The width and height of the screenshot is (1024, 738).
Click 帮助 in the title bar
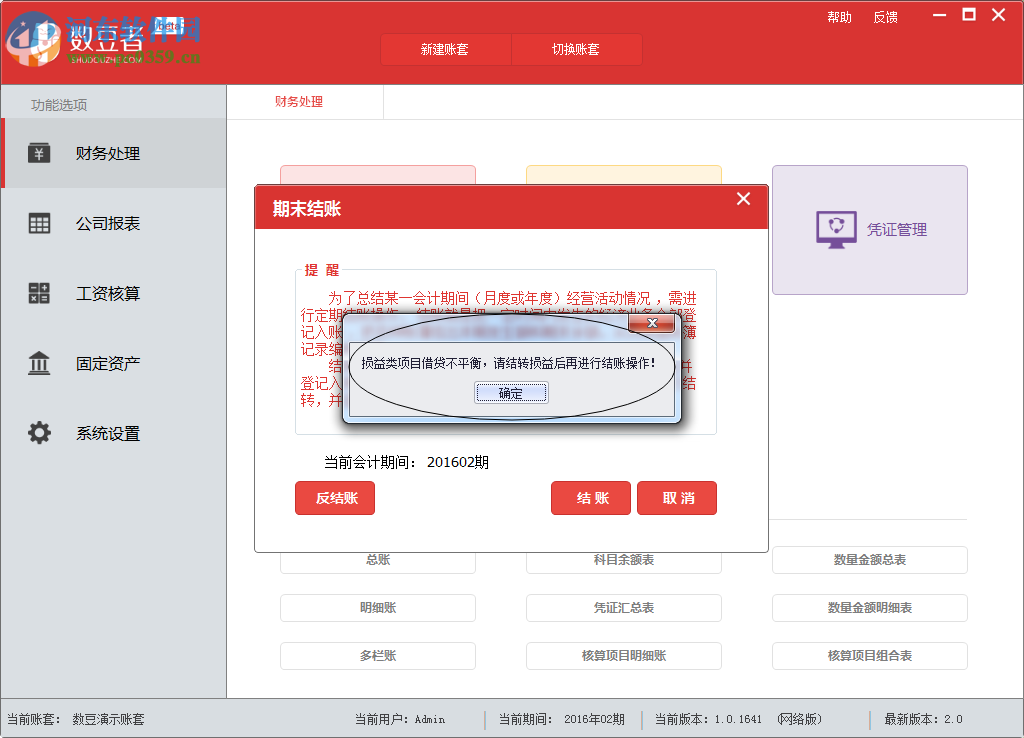[x=840, y=16]
